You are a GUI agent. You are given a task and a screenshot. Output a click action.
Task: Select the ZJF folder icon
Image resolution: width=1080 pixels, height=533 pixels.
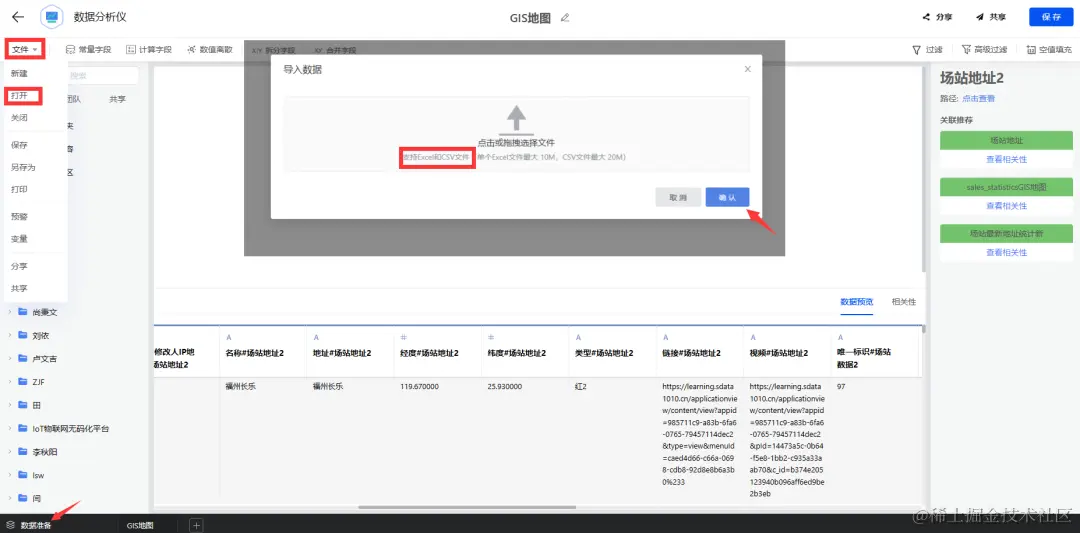point(23,382)
